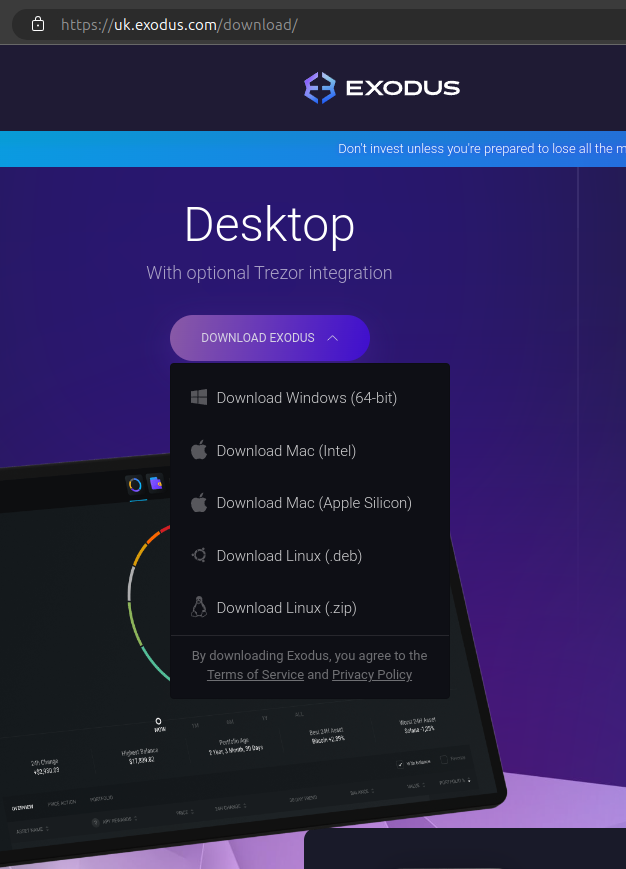Click the EXODUS wordmark in header

pyautogui.click(x=403, y=88)
